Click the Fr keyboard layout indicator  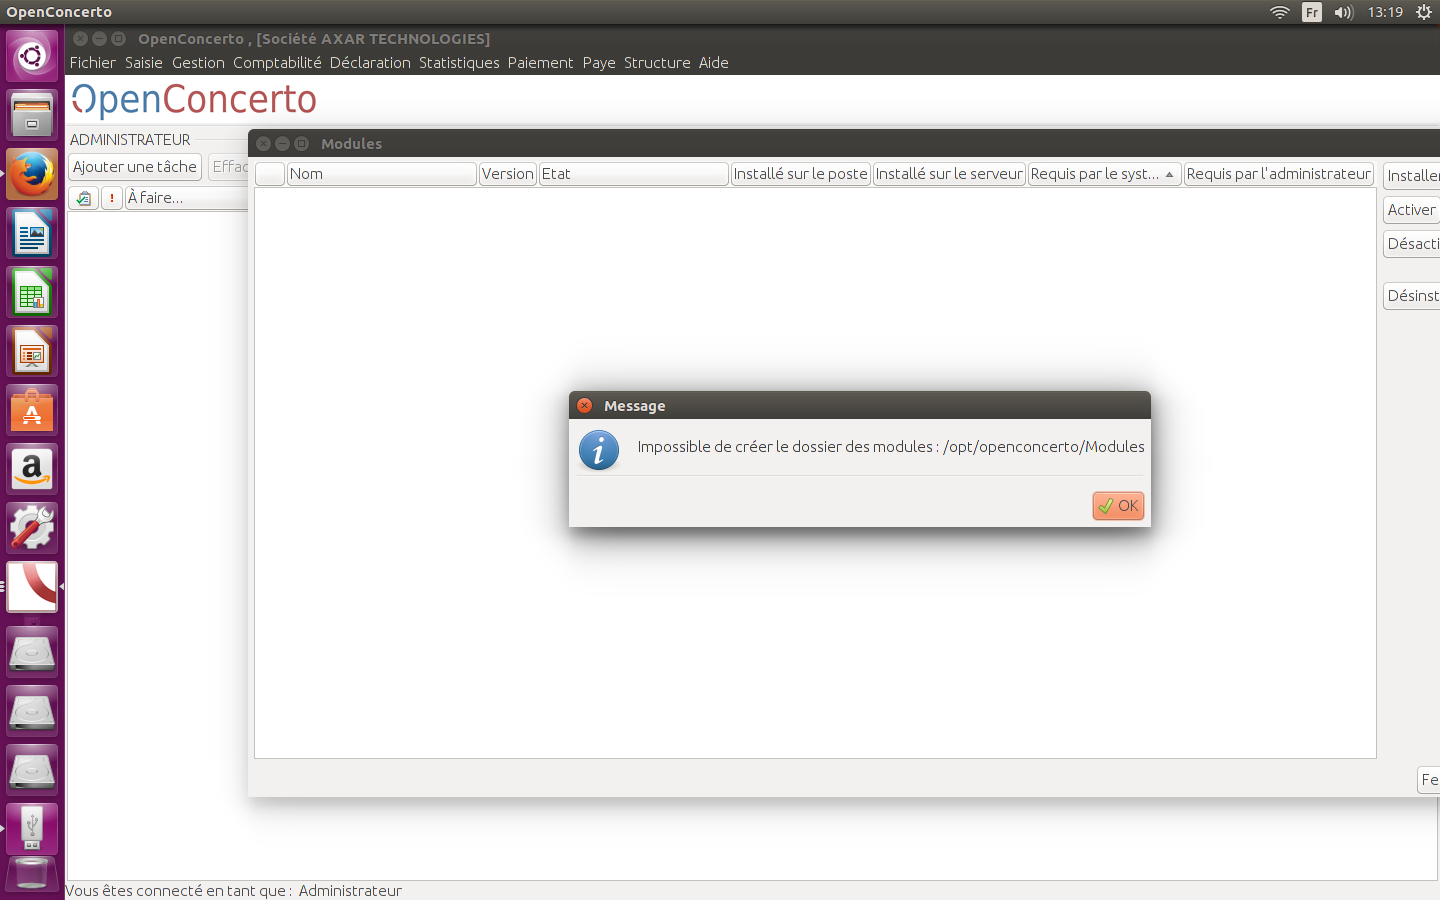1312,12
